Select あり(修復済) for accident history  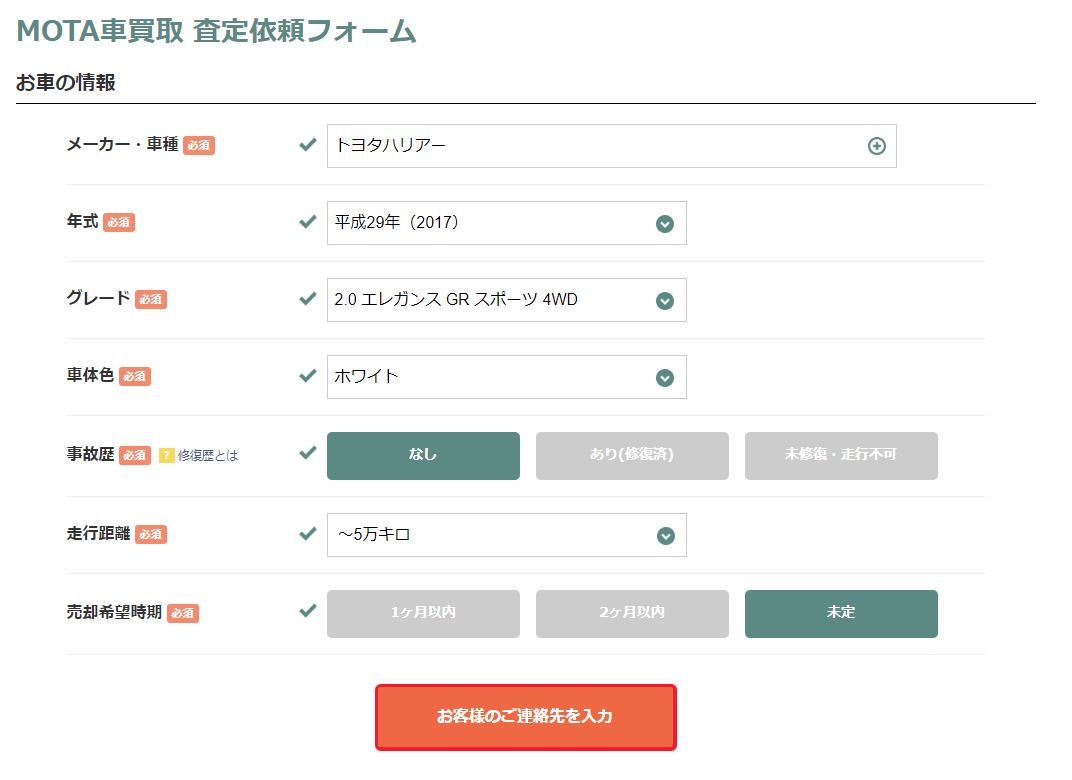(632, 455)
